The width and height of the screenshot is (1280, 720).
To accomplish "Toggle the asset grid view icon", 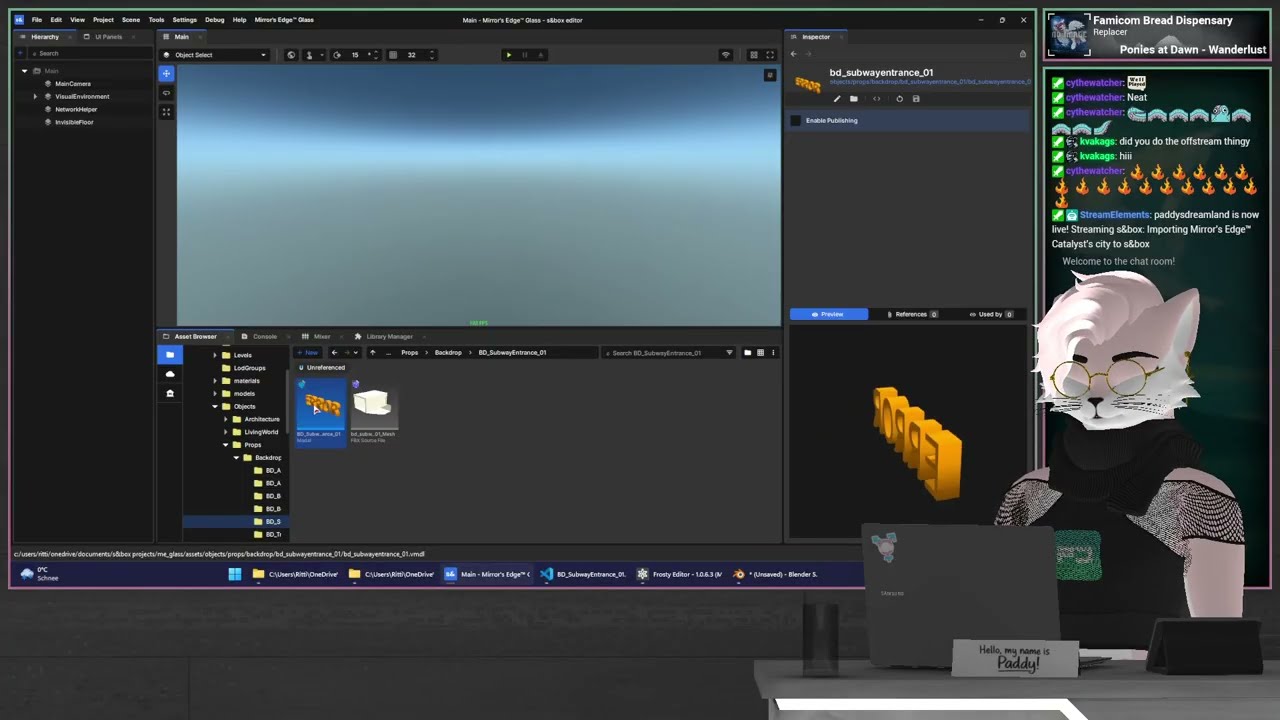I will pos(760,353).
